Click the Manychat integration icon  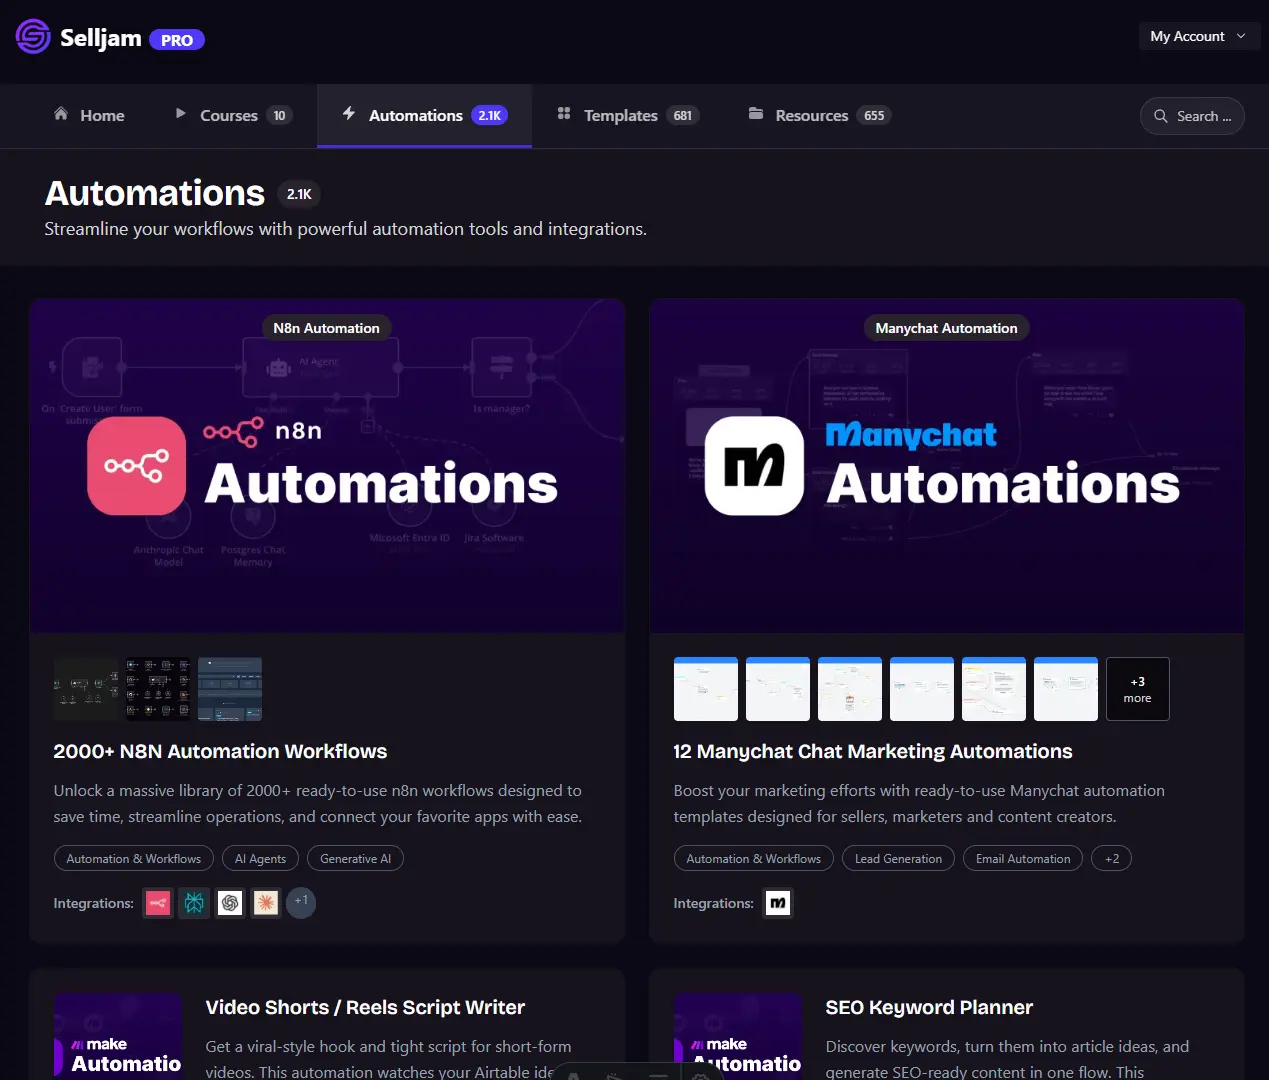pos(778,903)
